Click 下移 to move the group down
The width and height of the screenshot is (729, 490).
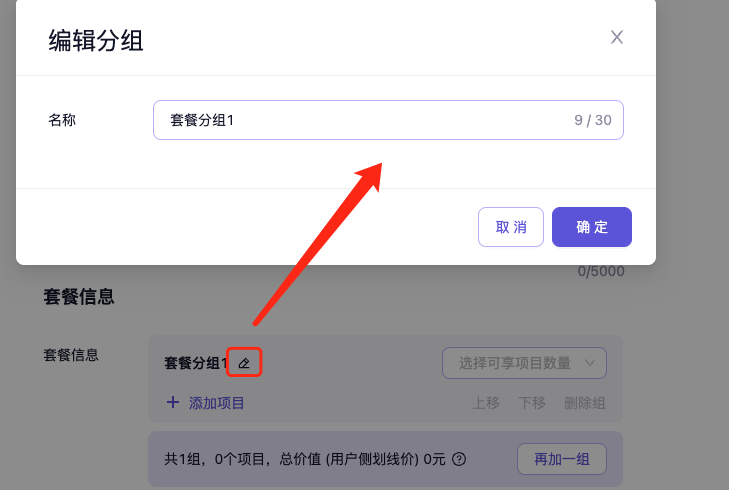tap(532, 404)
